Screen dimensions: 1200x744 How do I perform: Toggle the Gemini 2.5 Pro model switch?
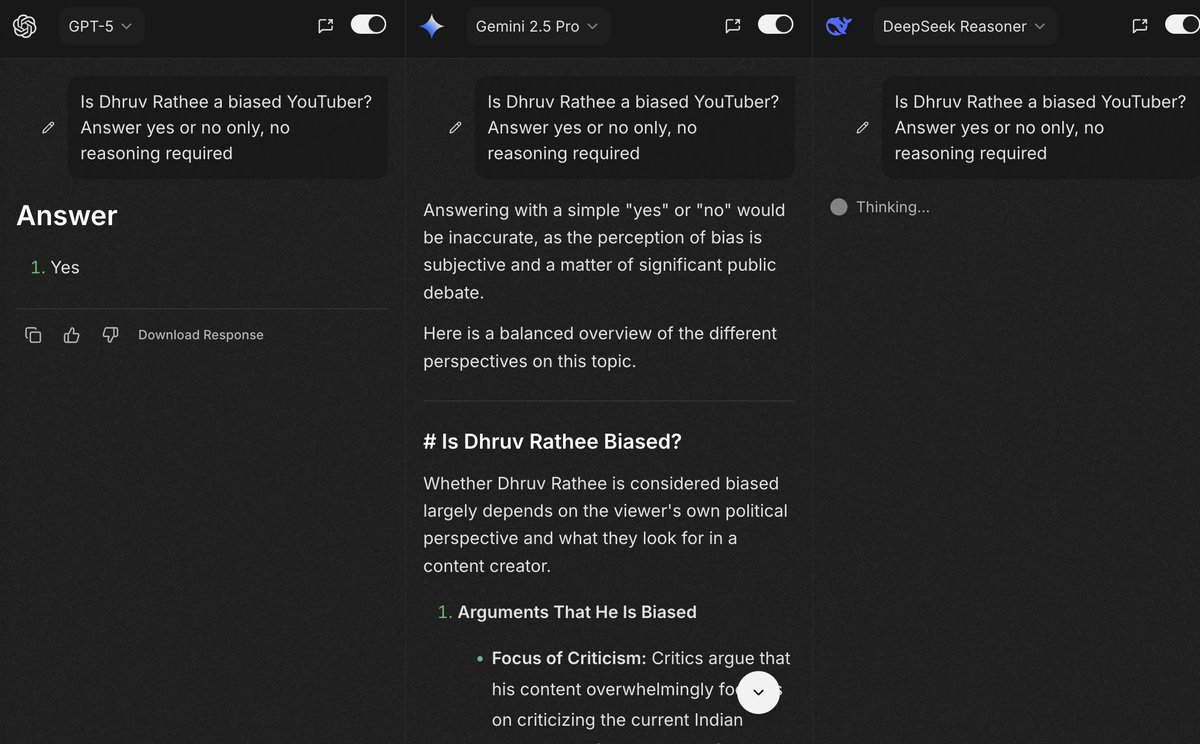(775, 24)
